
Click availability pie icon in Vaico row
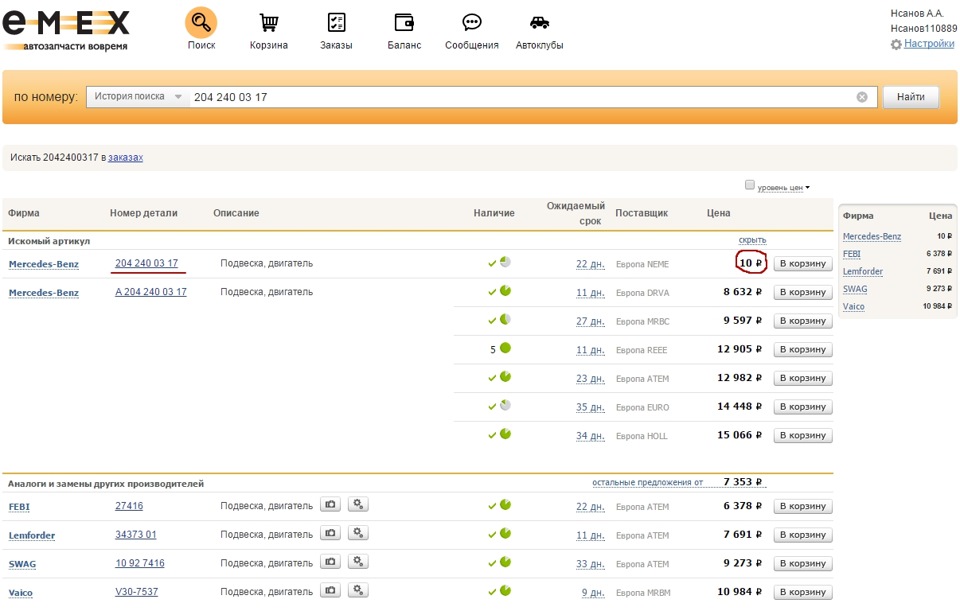click(x=505, y=591)
